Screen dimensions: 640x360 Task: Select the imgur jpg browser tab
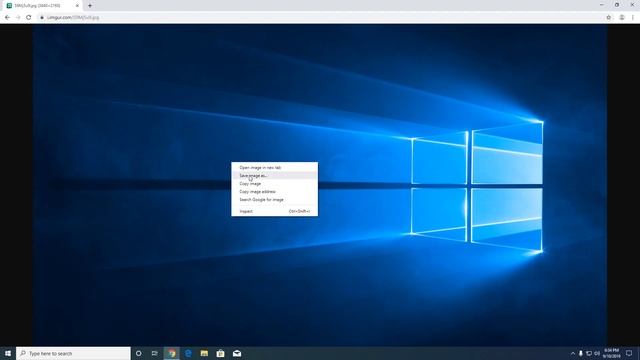pyautogui.click(x=42, y=6)
